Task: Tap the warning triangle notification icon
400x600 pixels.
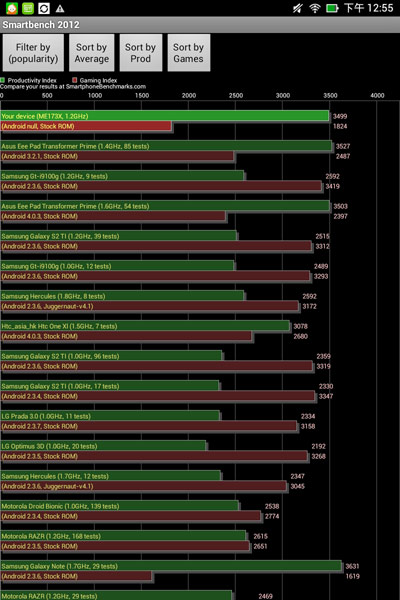Action: point(60,8)
